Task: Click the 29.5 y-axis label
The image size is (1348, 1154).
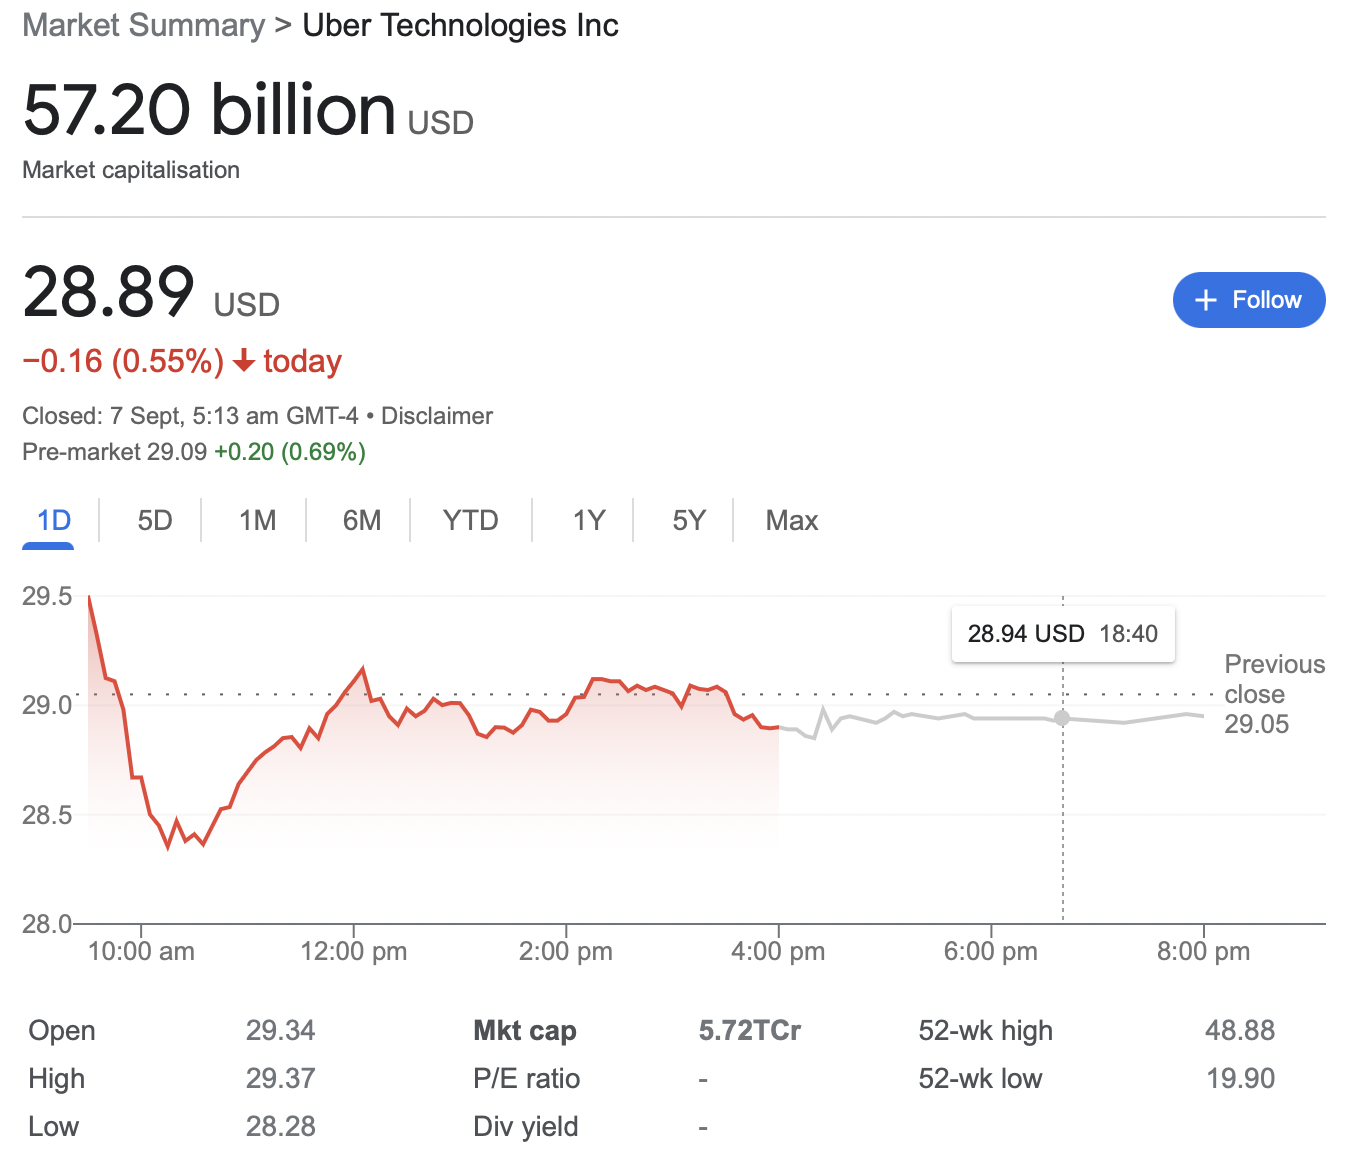Action: coord(47,597)
